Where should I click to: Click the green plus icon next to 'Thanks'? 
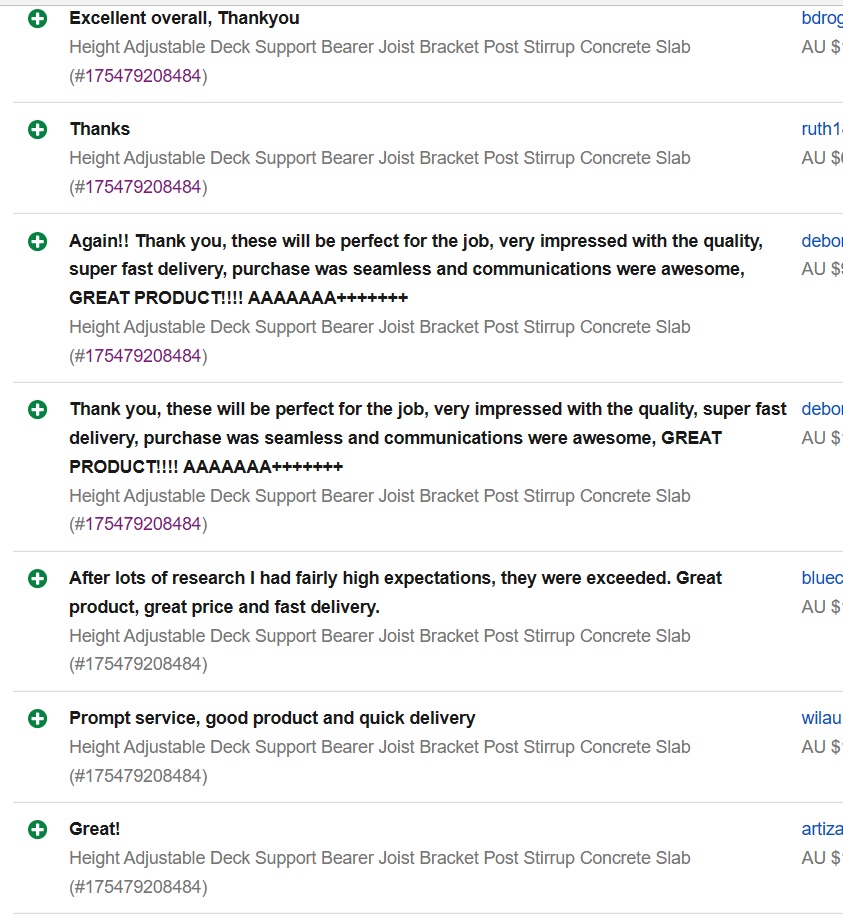[x=37, y=129]
